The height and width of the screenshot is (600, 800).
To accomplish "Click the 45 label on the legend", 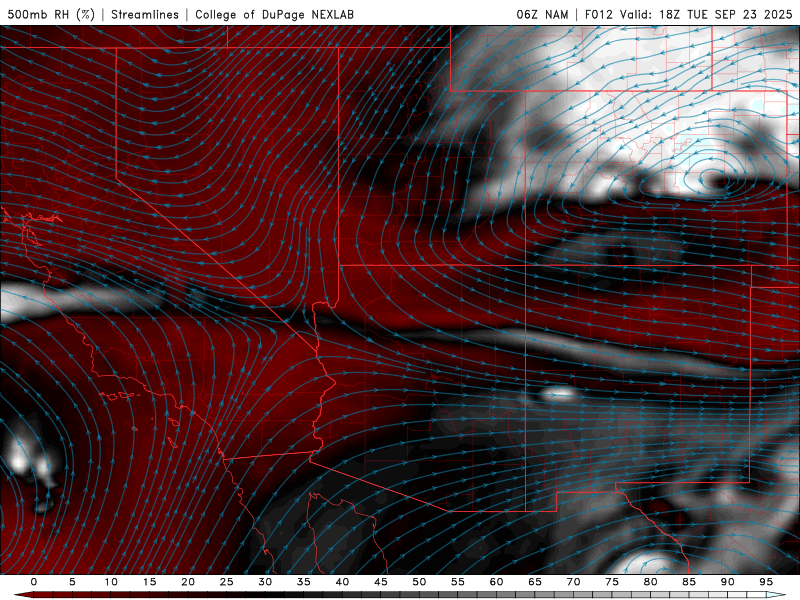I will click(381, 582).
